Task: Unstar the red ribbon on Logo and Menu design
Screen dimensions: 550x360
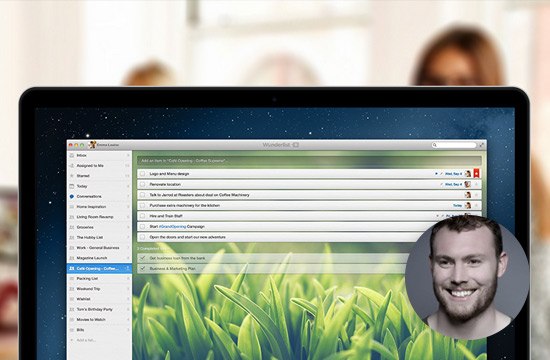Action: coord(476,173)
